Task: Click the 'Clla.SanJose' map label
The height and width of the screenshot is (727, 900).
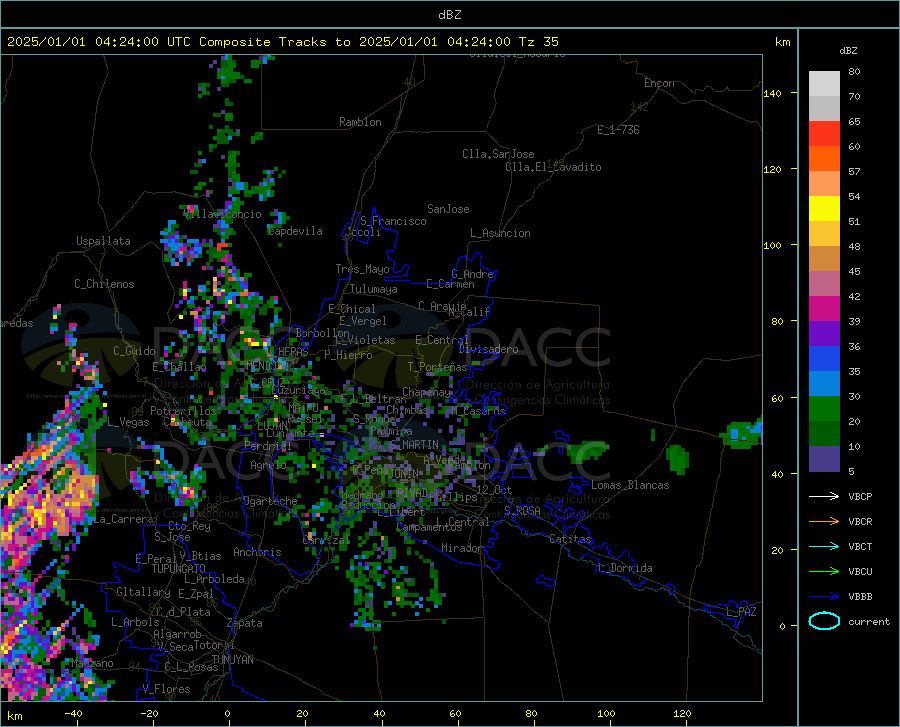Action: pos(498,154)
